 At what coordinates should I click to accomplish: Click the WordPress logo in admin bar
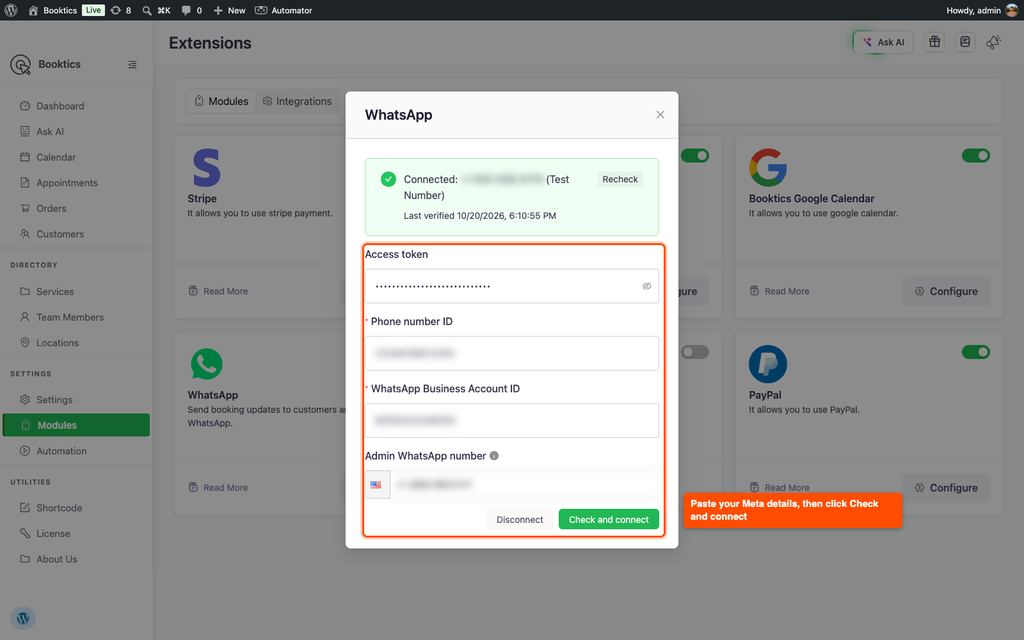click(10, 10)
